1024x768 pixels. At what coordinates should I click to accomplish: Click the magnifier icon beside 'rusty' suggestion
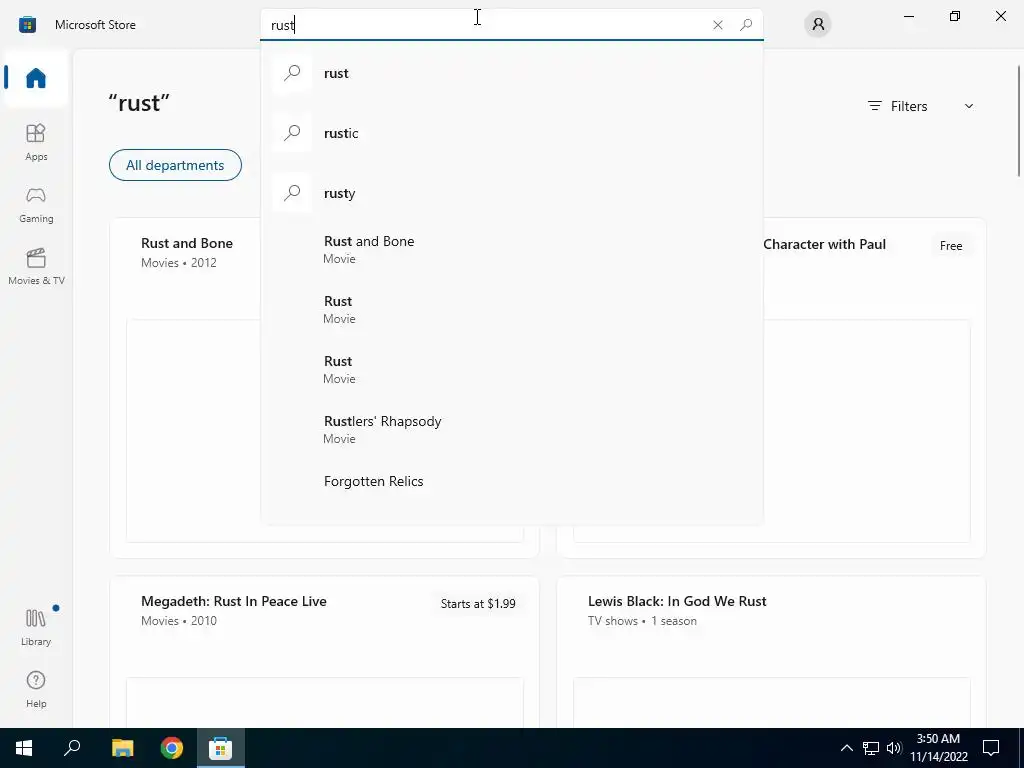coord(292,193)
